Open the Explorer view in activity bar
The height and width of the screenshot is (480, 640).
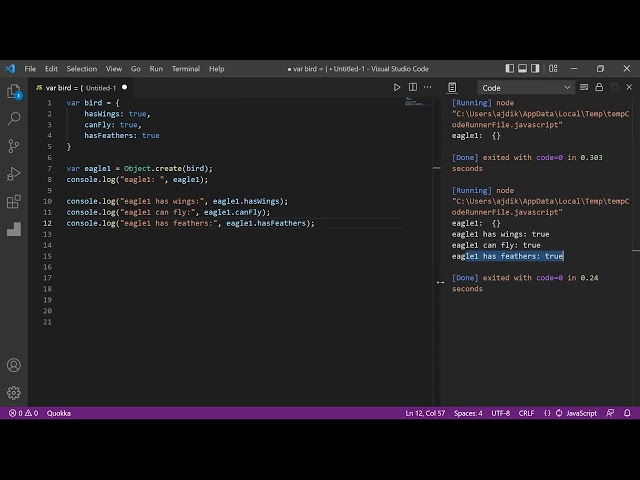14,91
